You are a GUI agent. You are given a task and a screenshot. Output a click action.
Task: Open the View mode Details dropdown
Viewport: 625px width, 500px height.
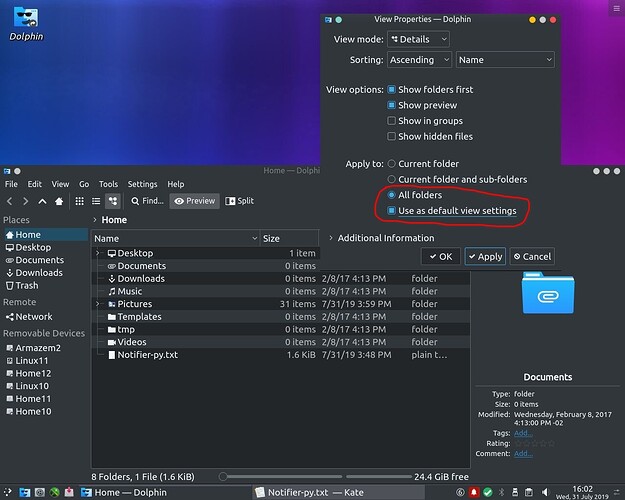(418, 39)
